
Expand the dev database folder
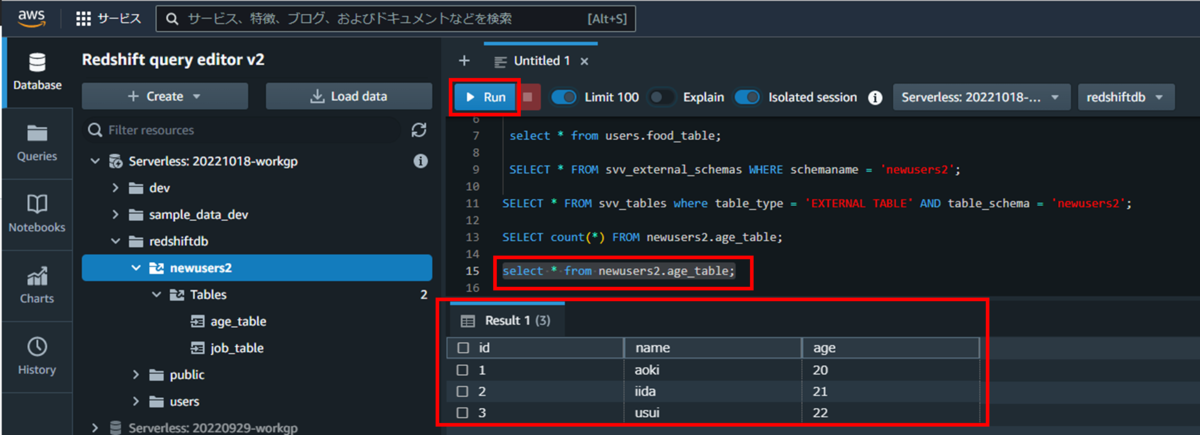[x=115, y=188]
